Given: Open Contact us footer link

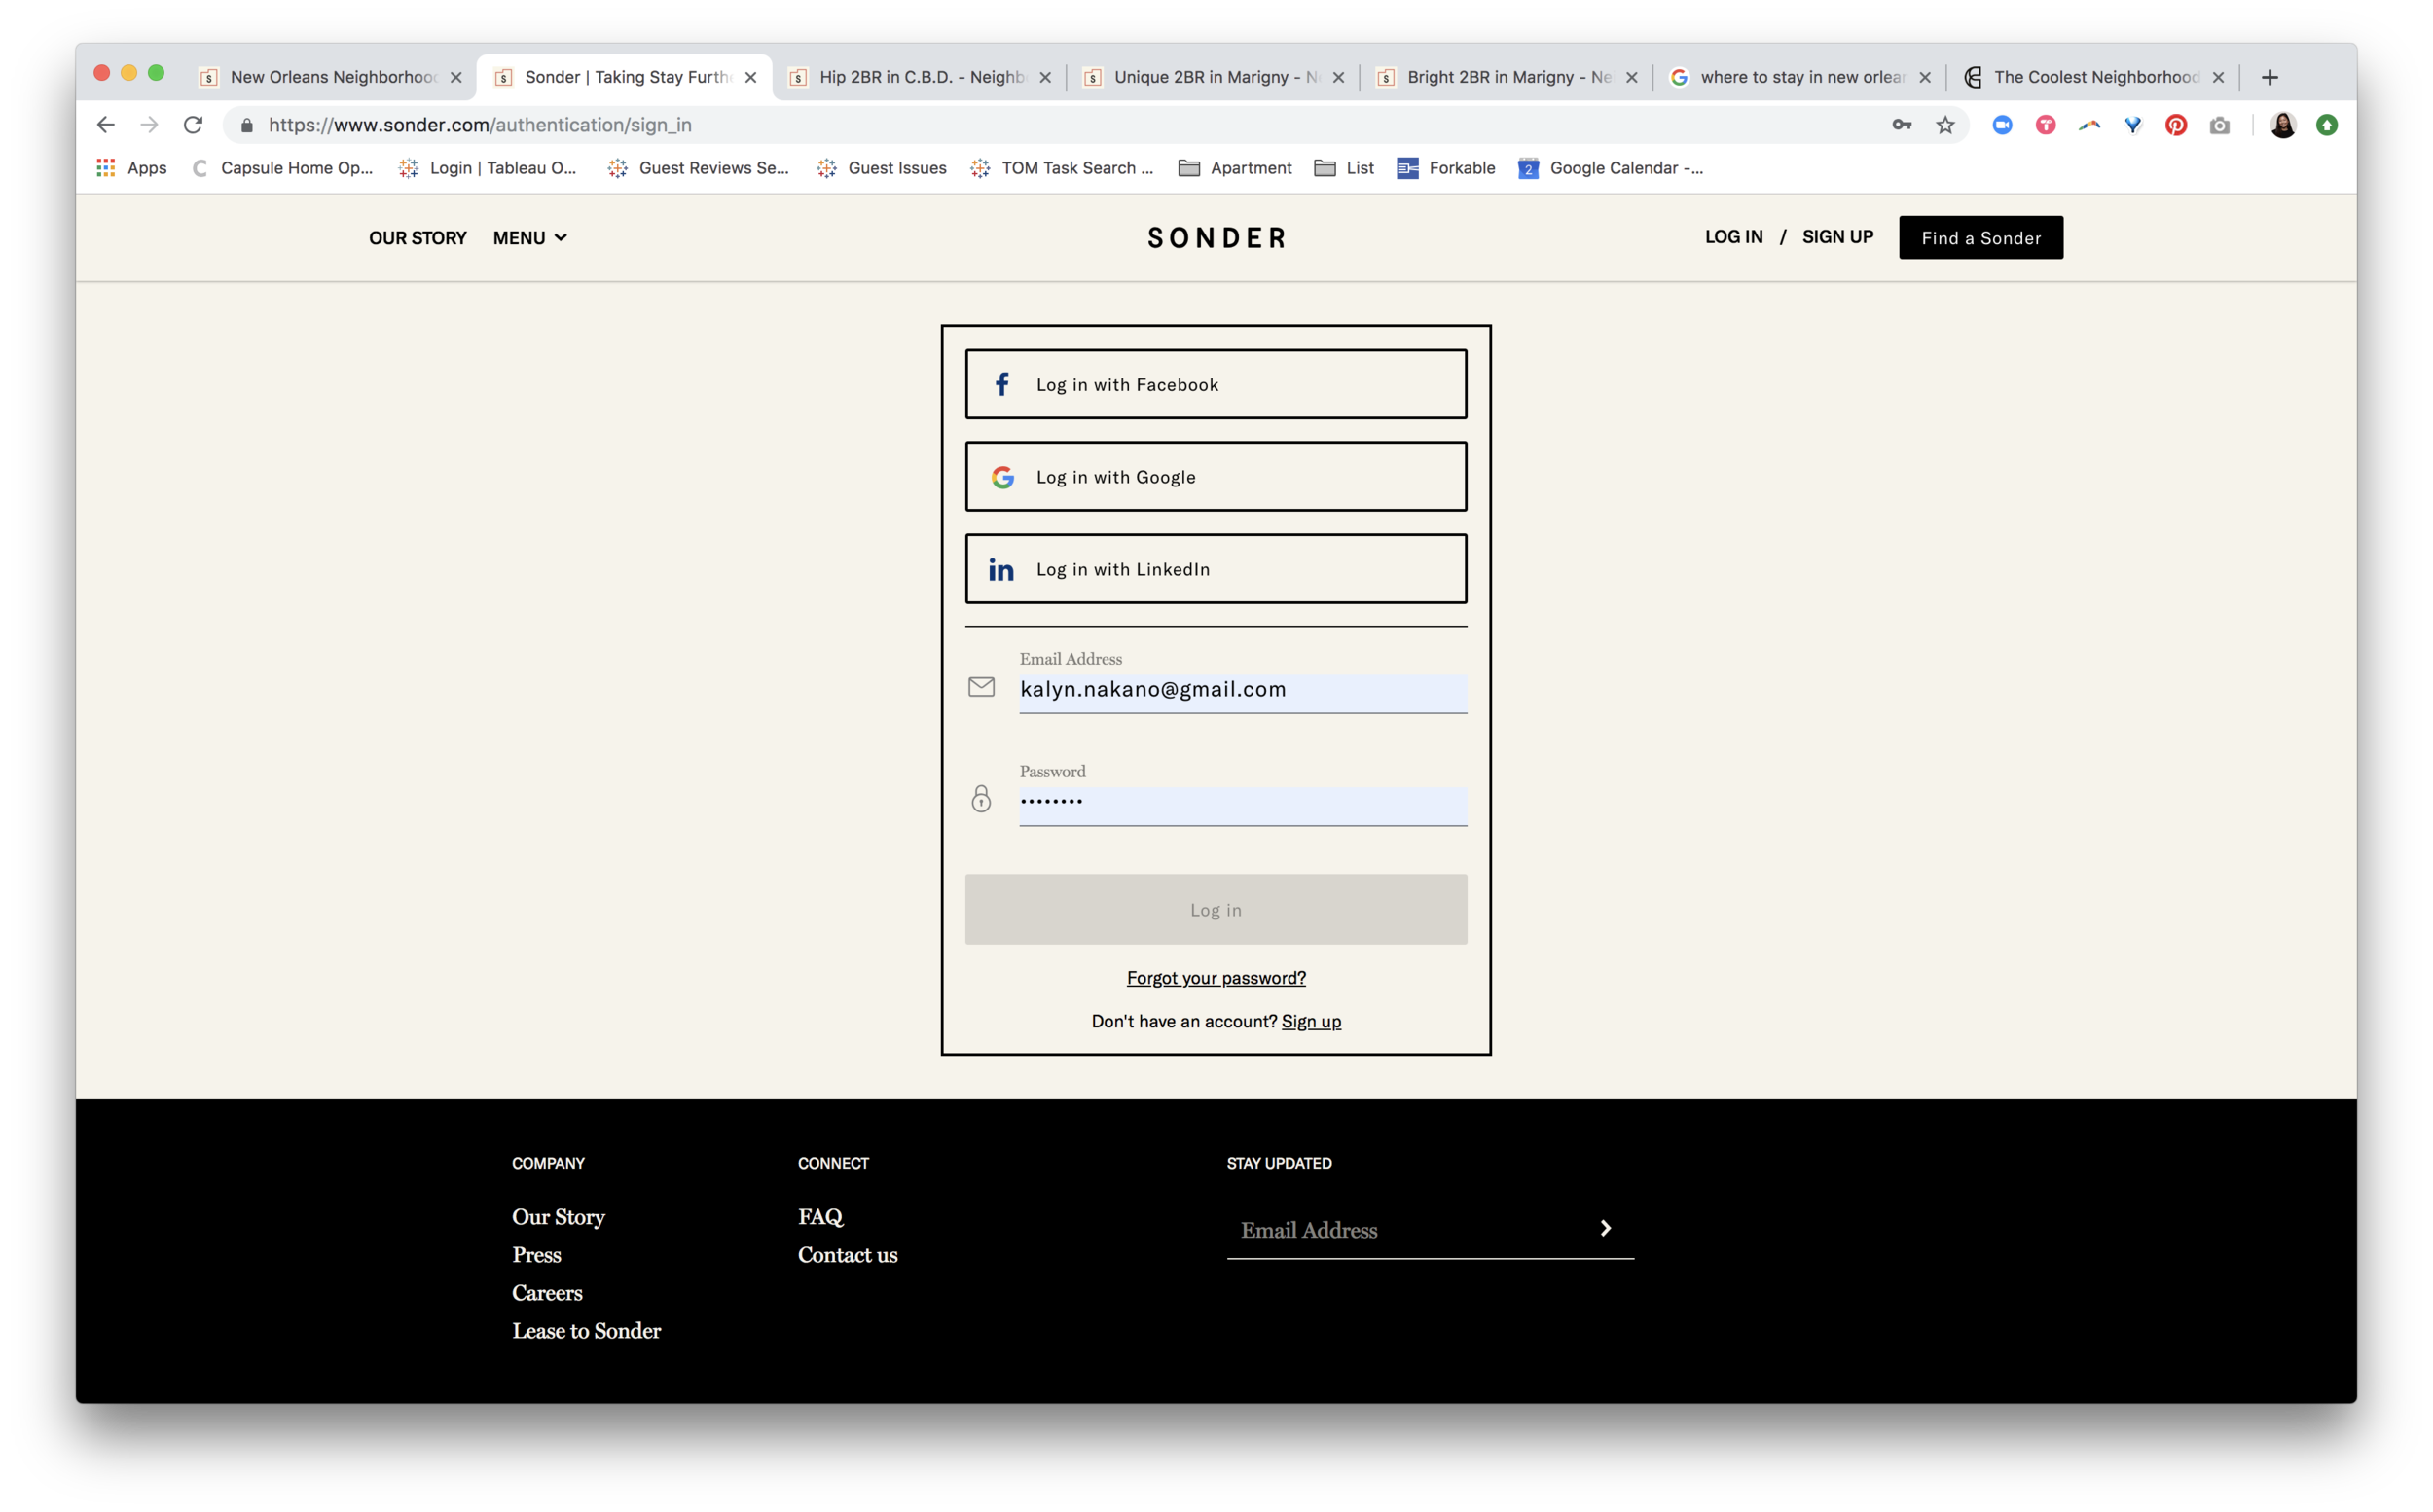Looking at the screenshot, I should [847, 1255].
